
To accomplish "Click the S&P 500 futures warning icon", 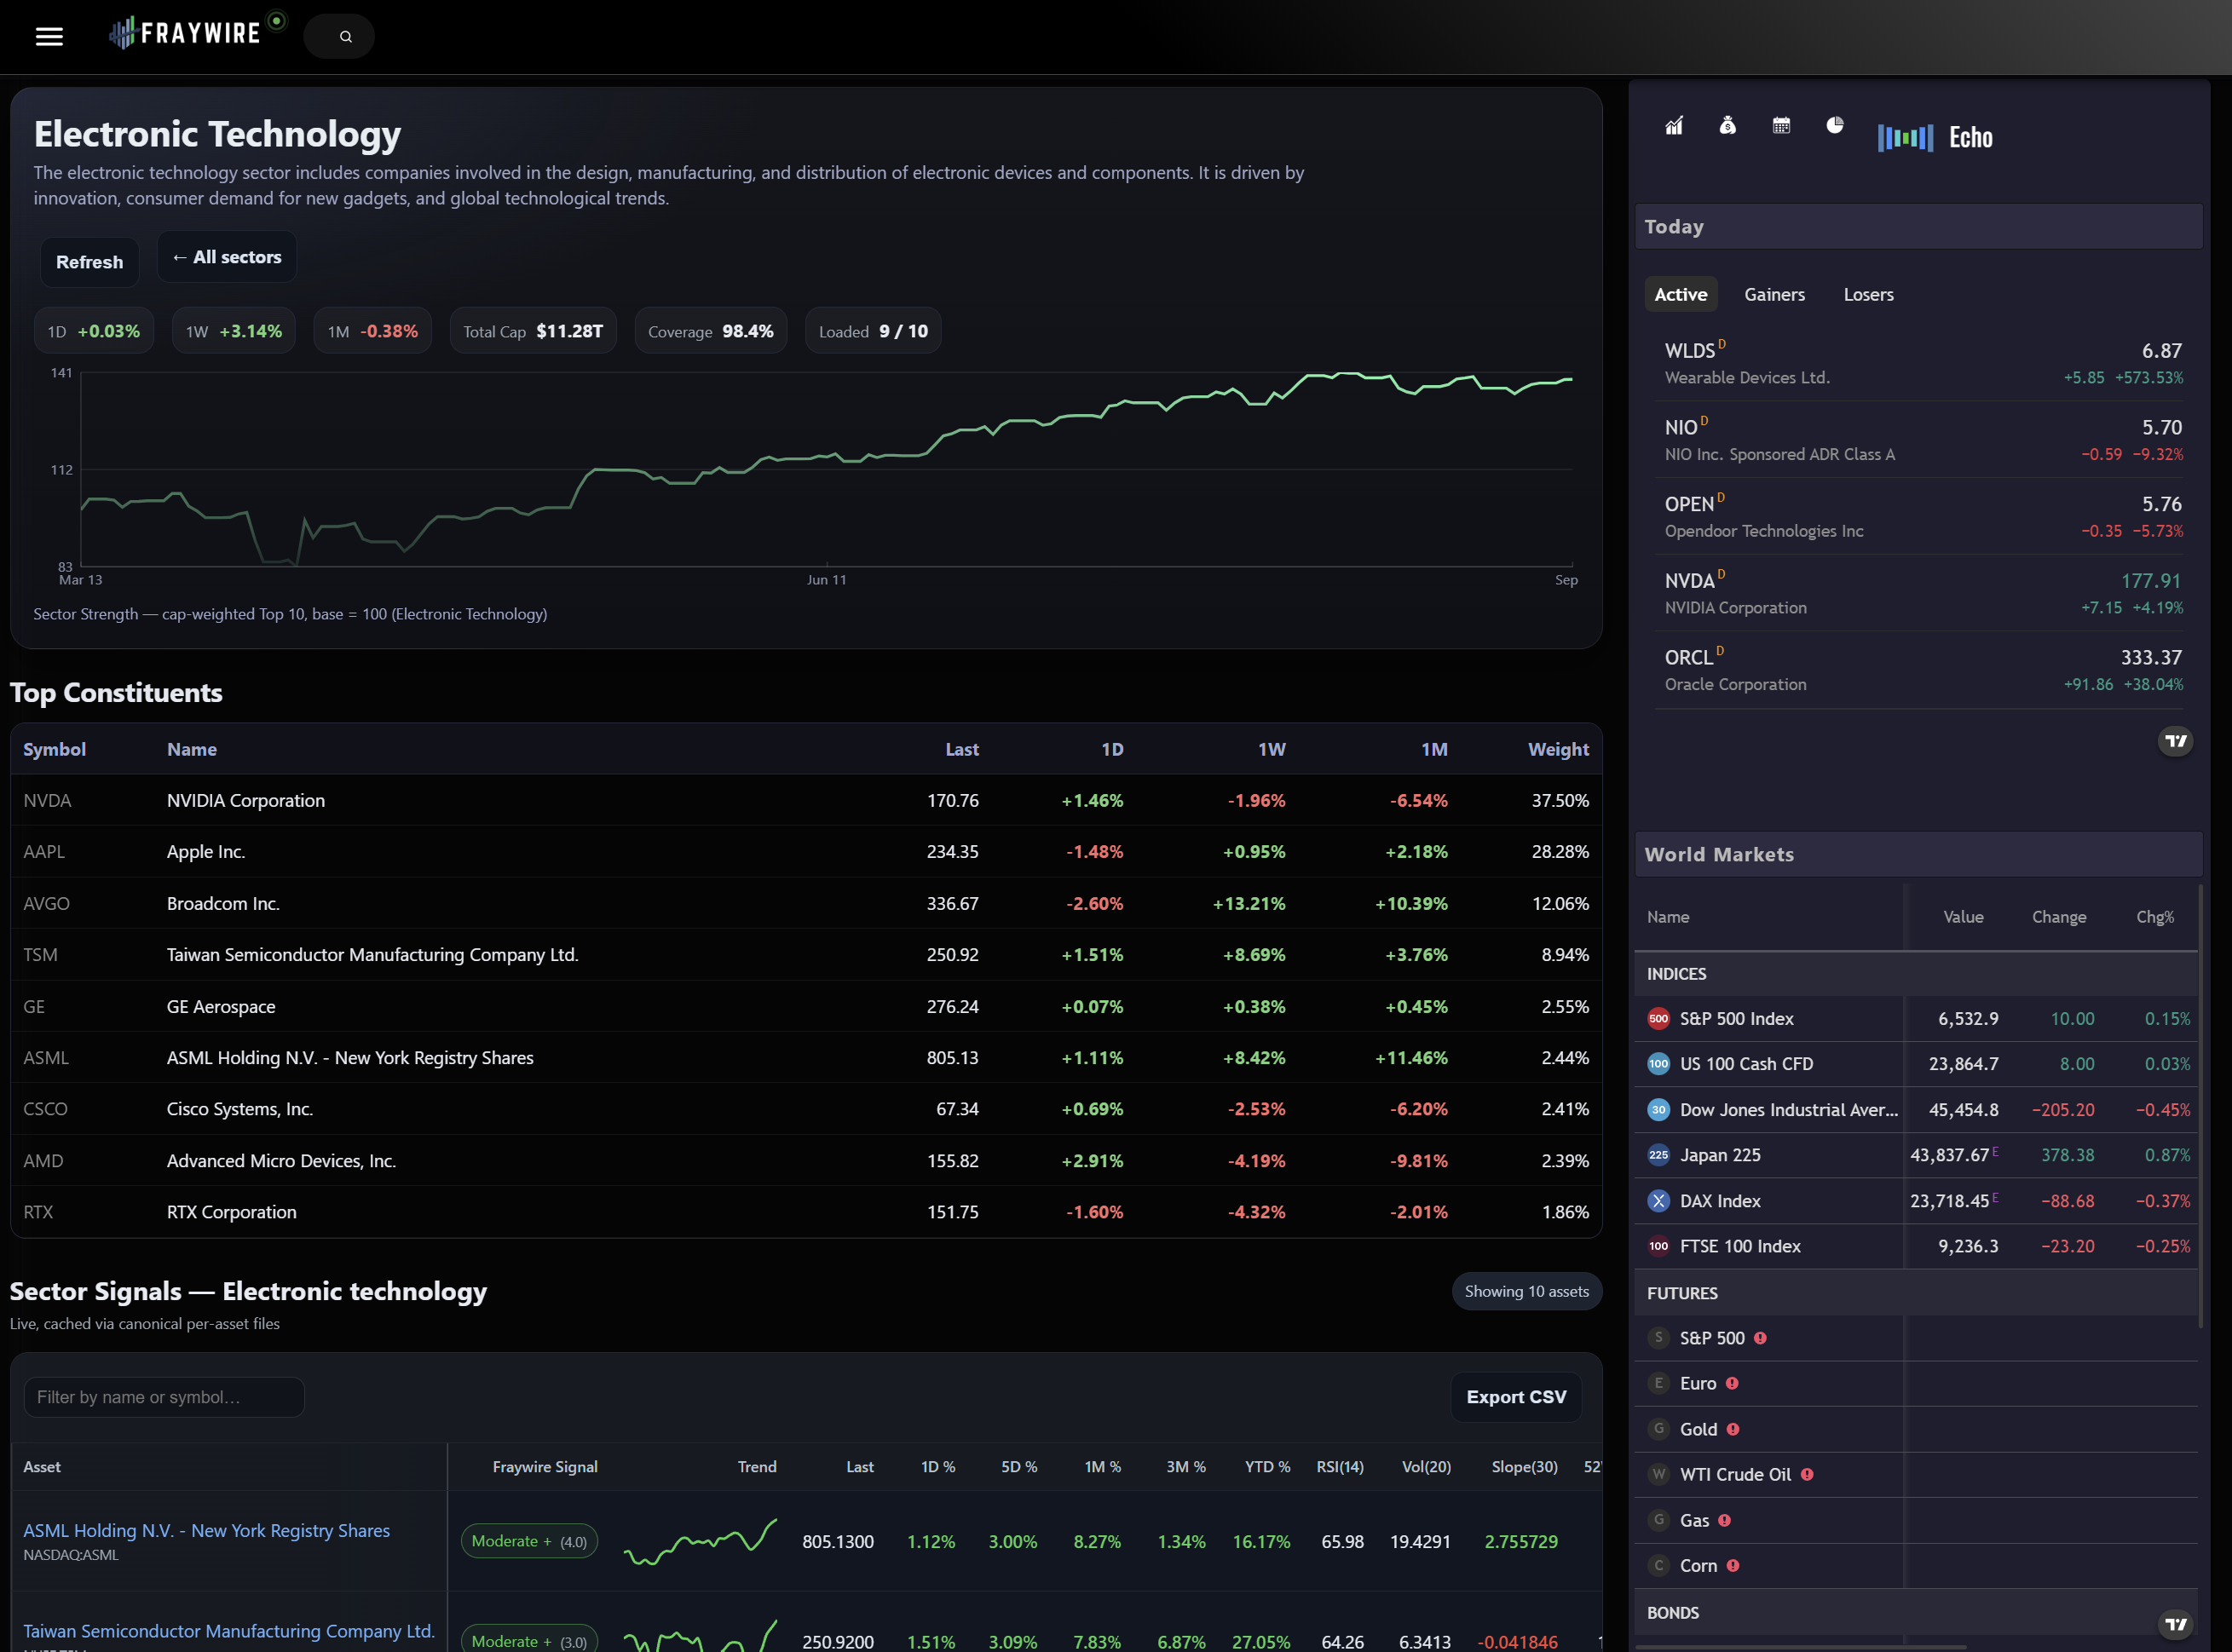I will (1760, 1338).
